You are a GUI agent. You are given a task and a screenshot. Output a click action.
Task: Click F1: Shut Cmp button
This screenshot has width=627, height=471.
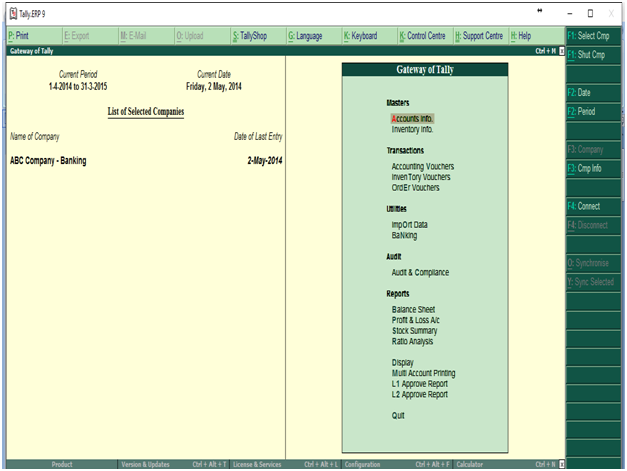tap(593, 55)
